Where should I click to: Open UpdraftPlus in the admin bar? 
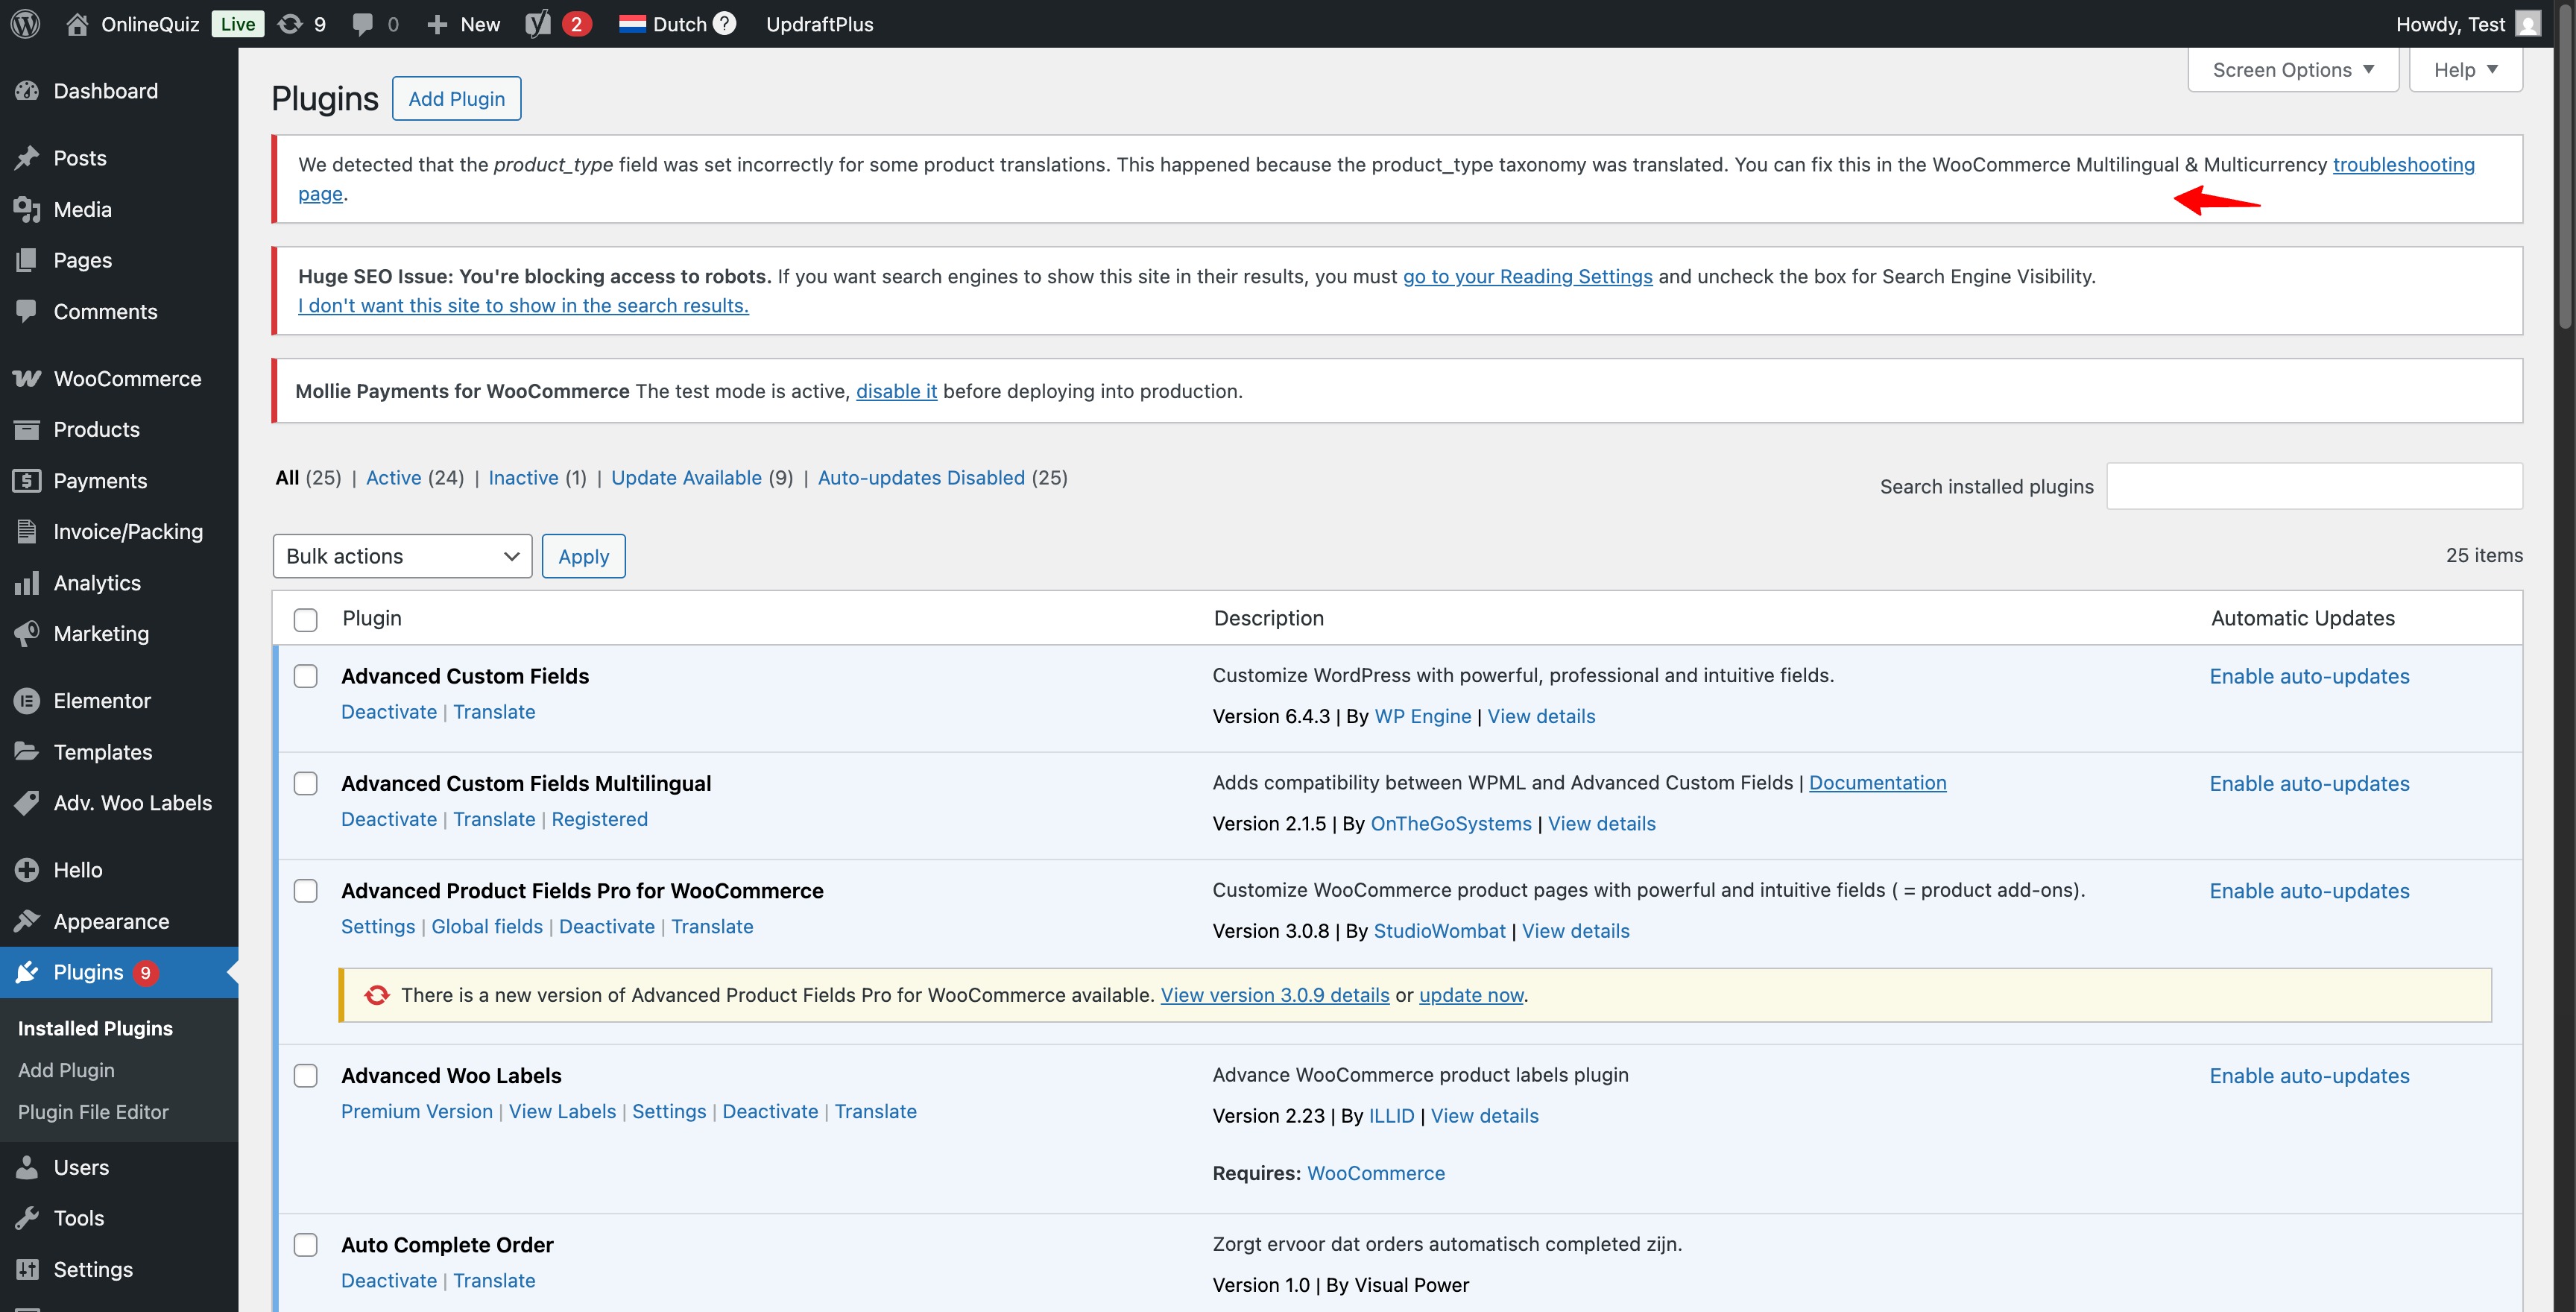819,24
